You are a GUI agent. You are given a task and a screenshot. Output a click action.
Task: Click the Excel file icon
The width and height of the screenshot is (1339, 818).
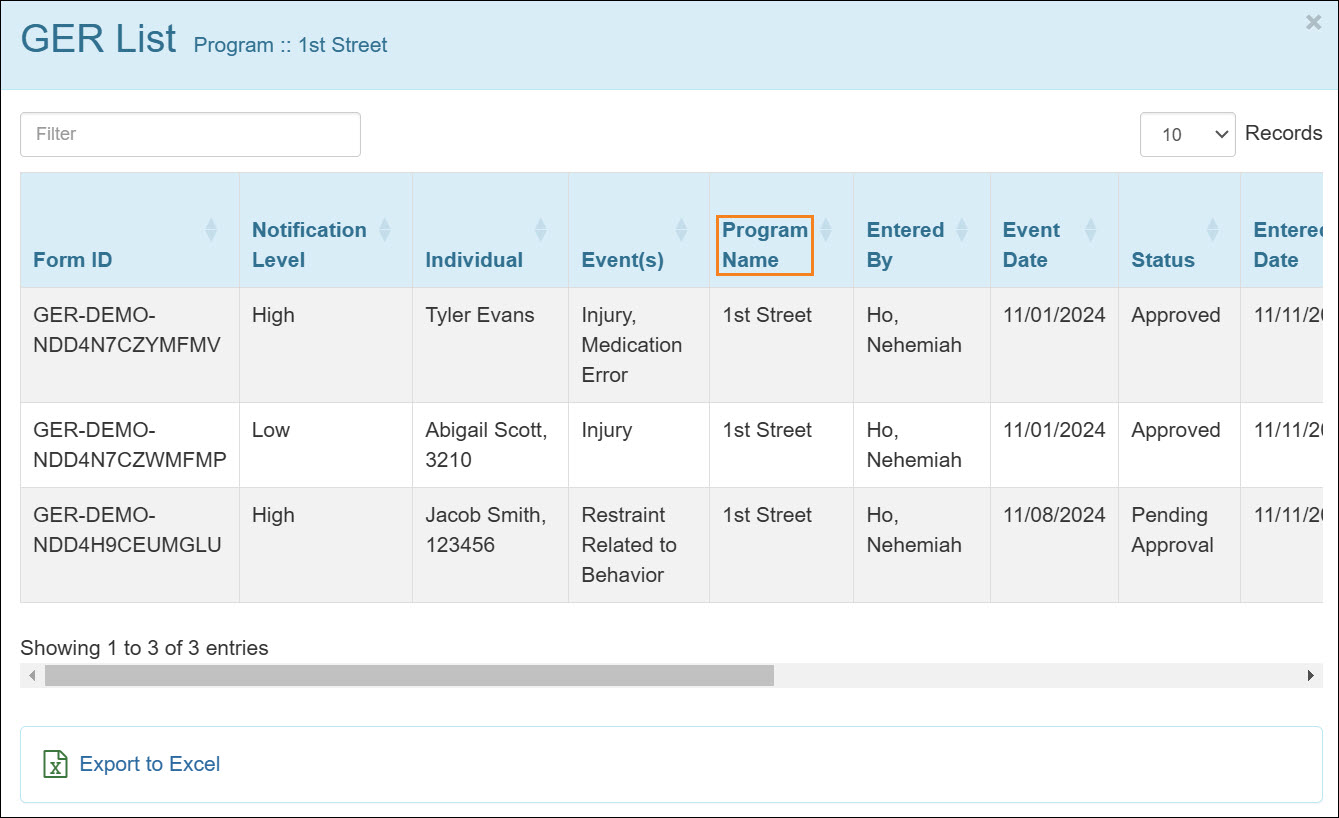55,765
